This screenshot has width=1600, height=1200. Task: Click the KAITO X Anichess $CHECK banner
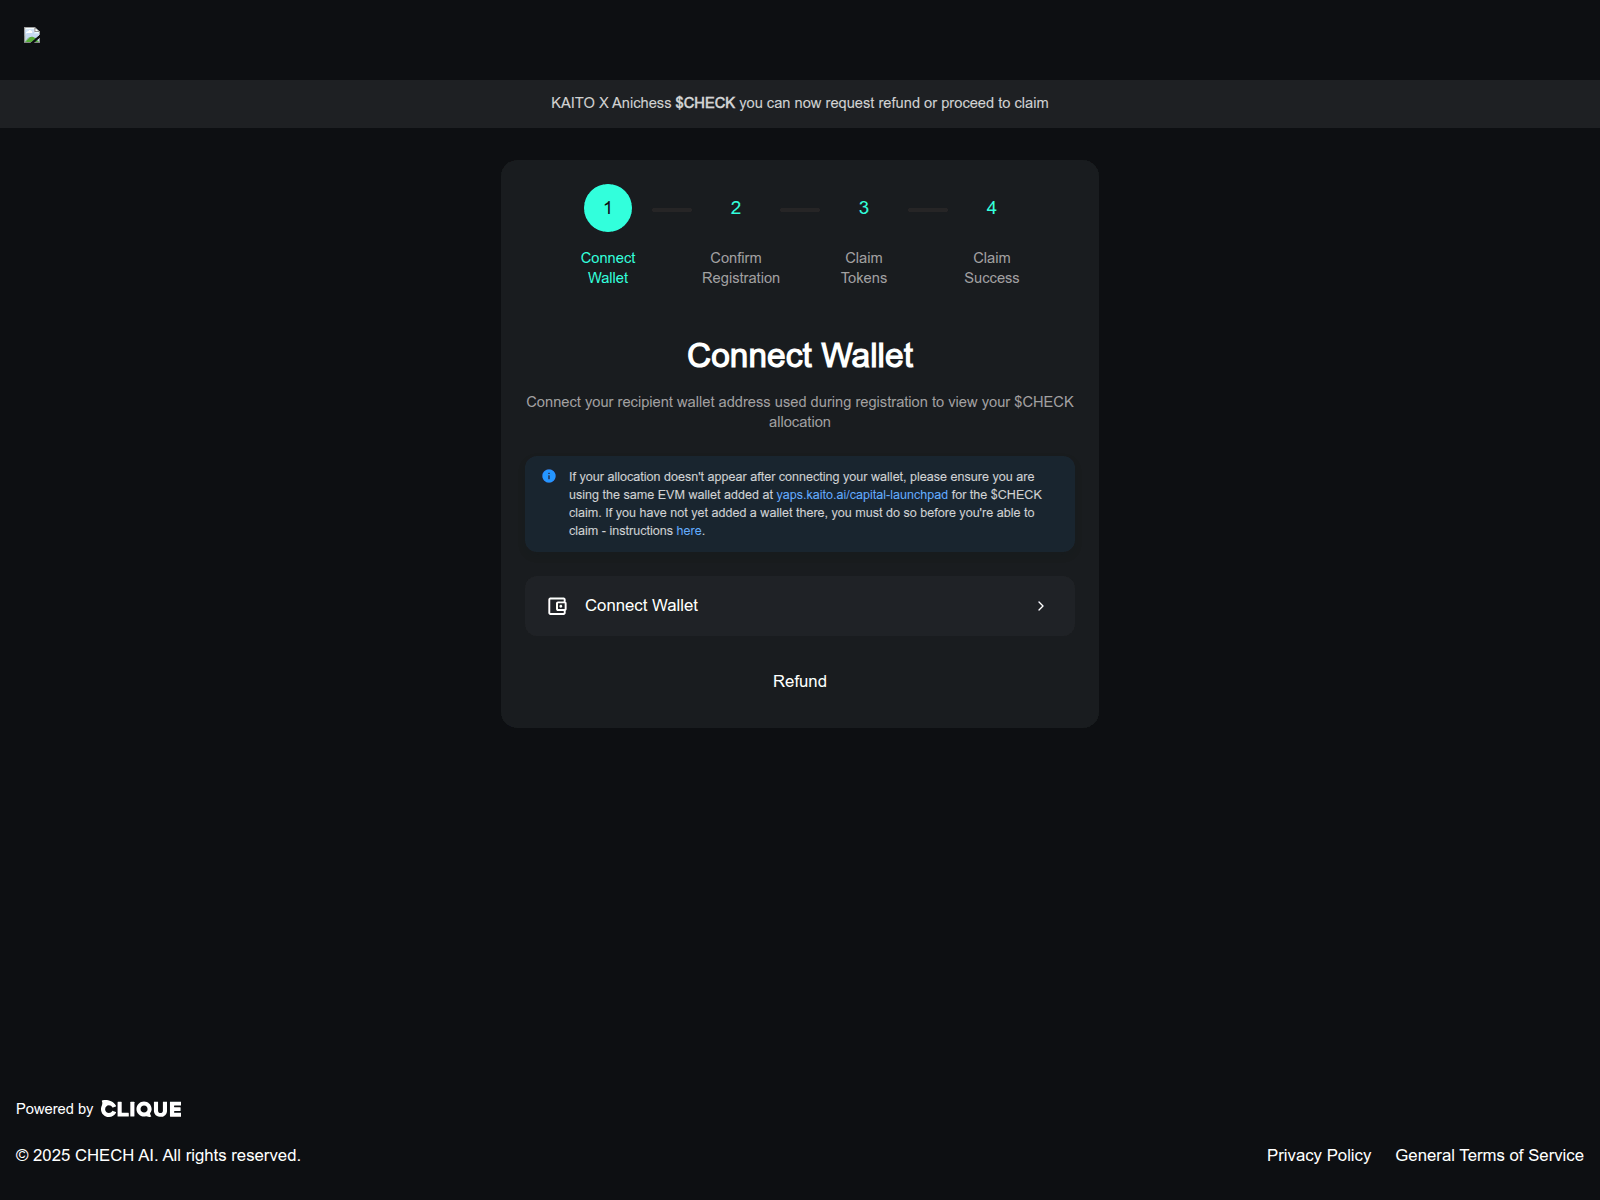point(799,103)
